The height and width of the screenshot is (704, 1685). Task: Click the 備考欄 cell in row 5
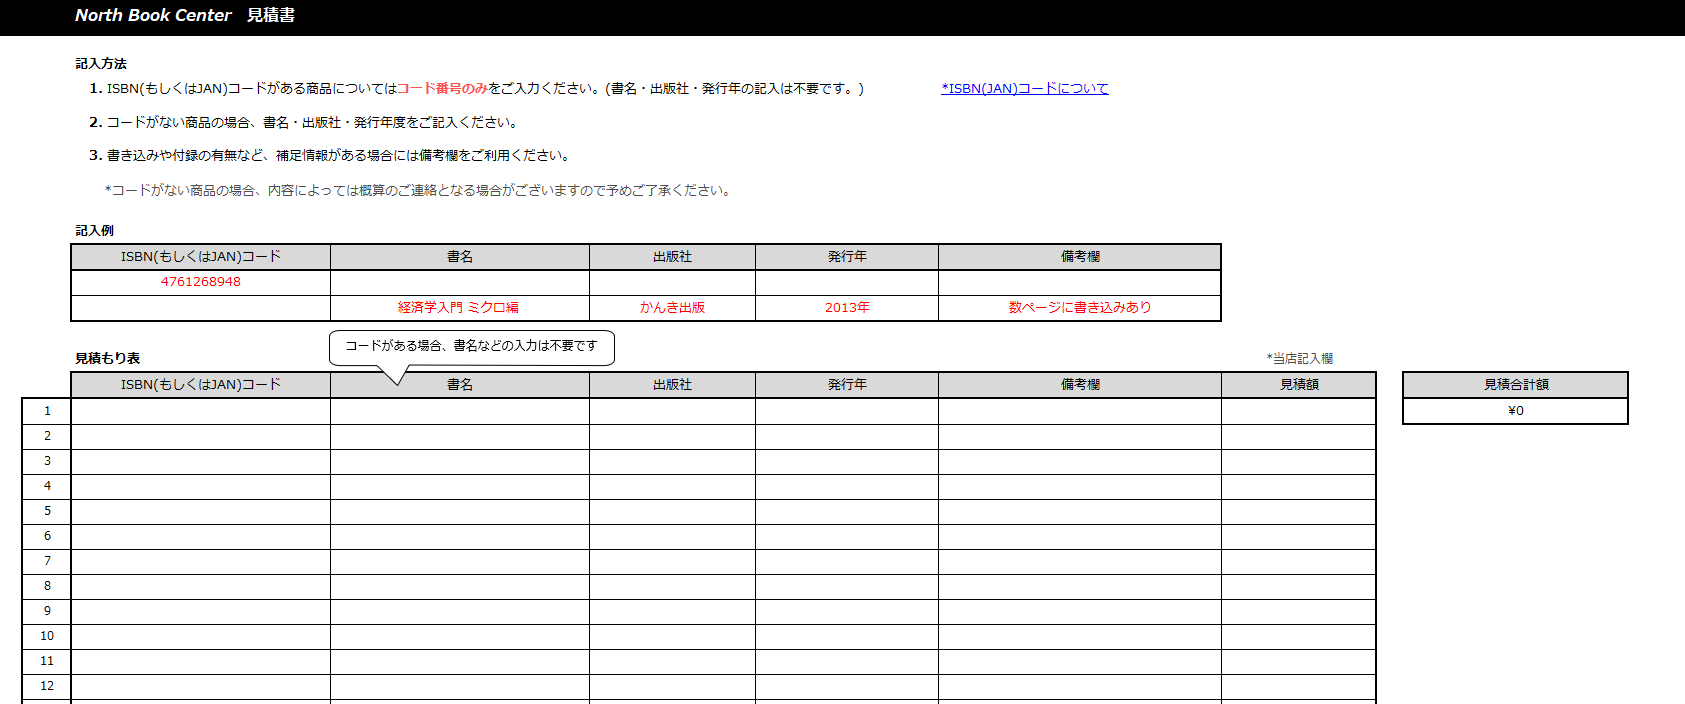click(1080, 511)
